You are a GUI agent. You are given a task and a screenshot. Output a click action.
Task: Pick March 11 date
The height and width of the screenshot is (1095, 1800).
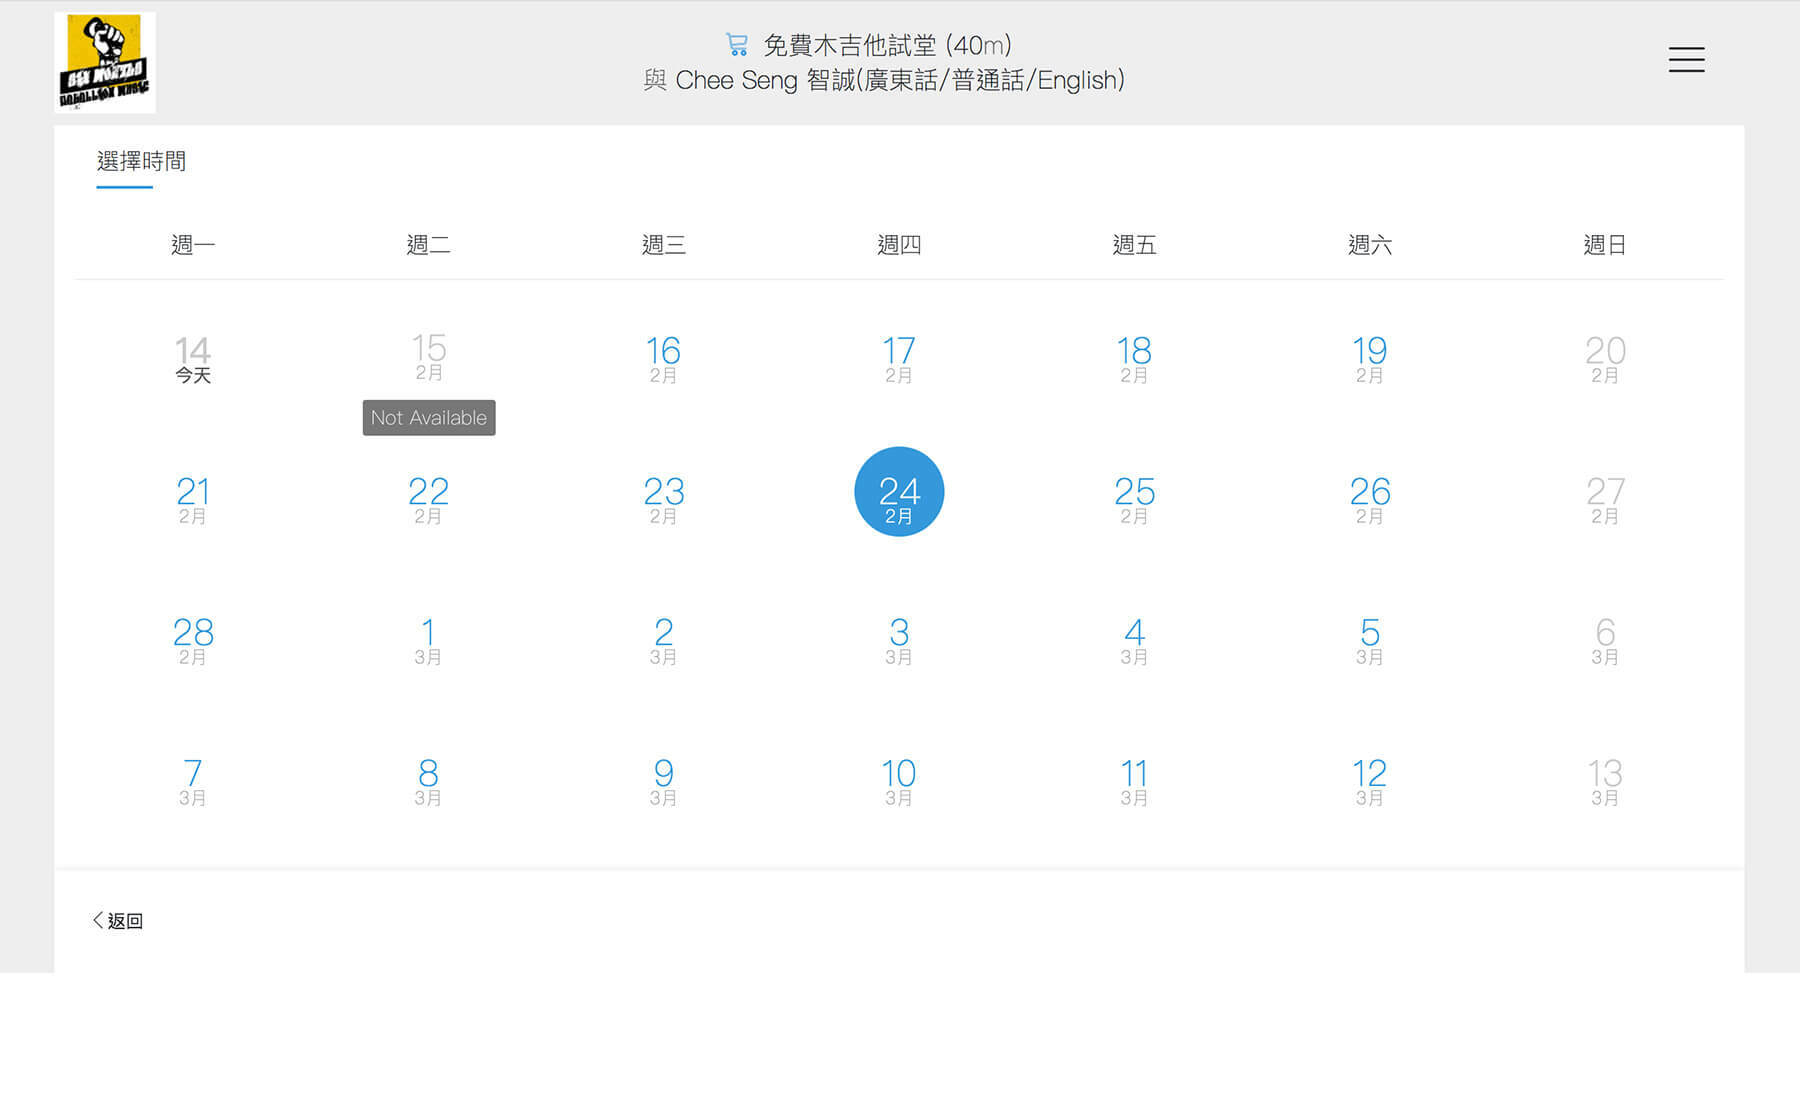click(1134, 782)
